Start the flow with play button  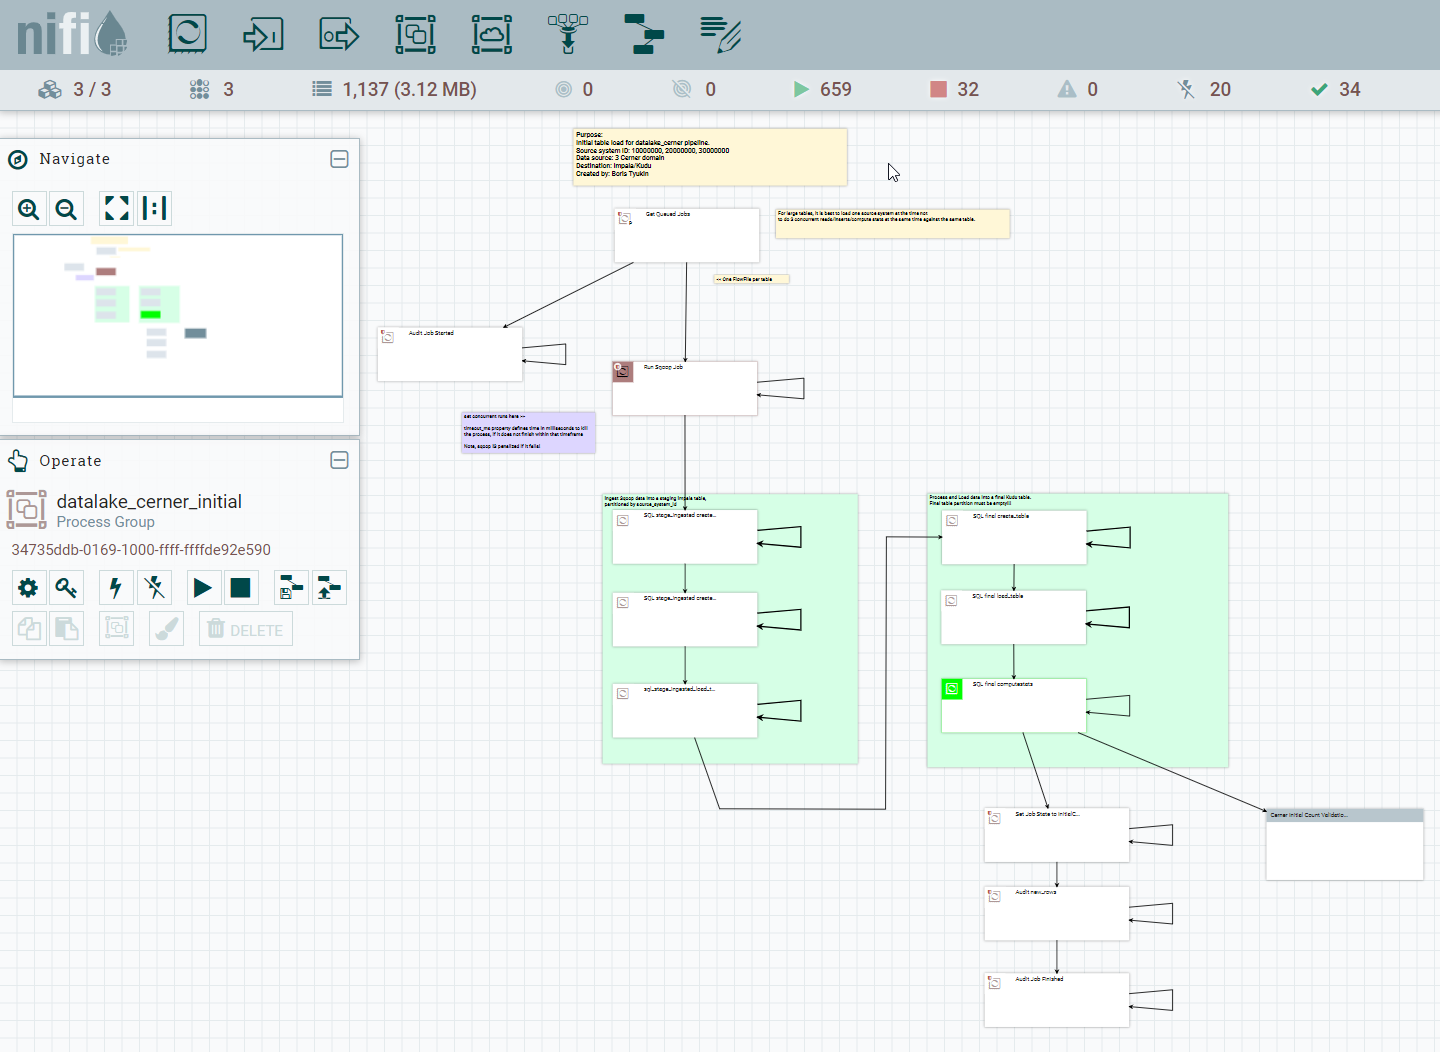click(203, 588)
